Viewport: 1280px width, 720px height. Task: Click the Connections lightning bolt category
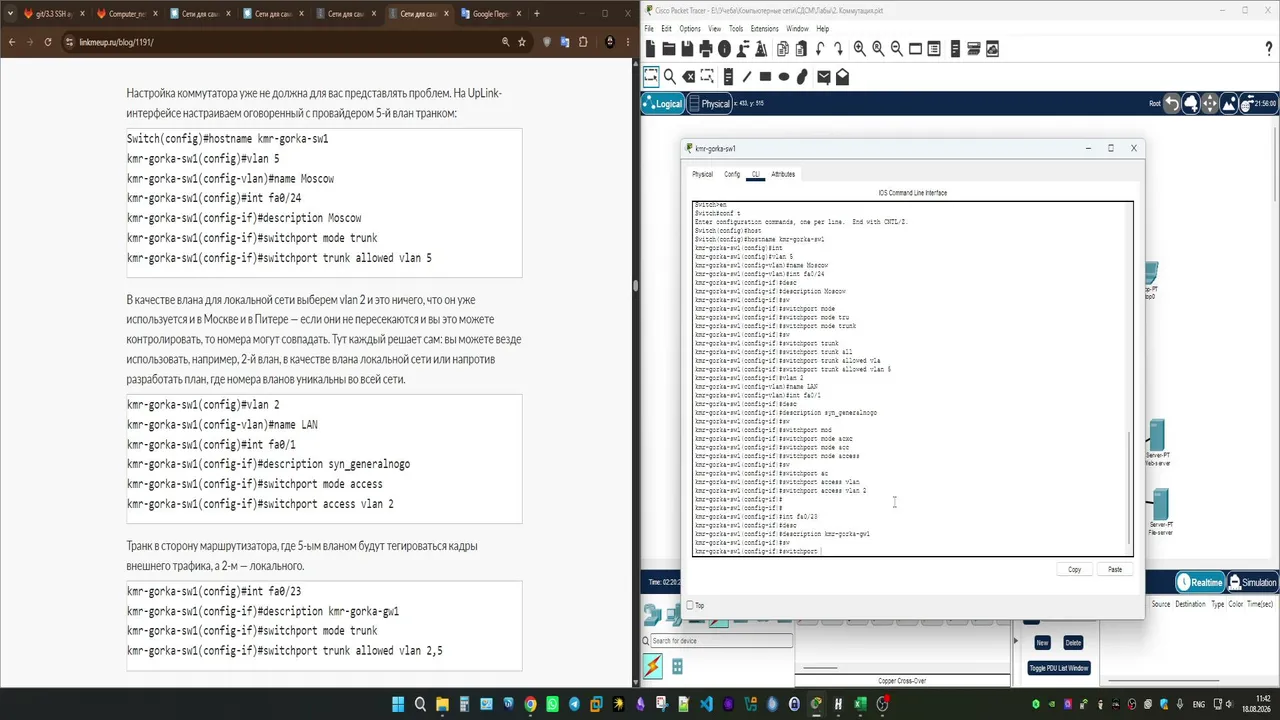click(652, 666)
